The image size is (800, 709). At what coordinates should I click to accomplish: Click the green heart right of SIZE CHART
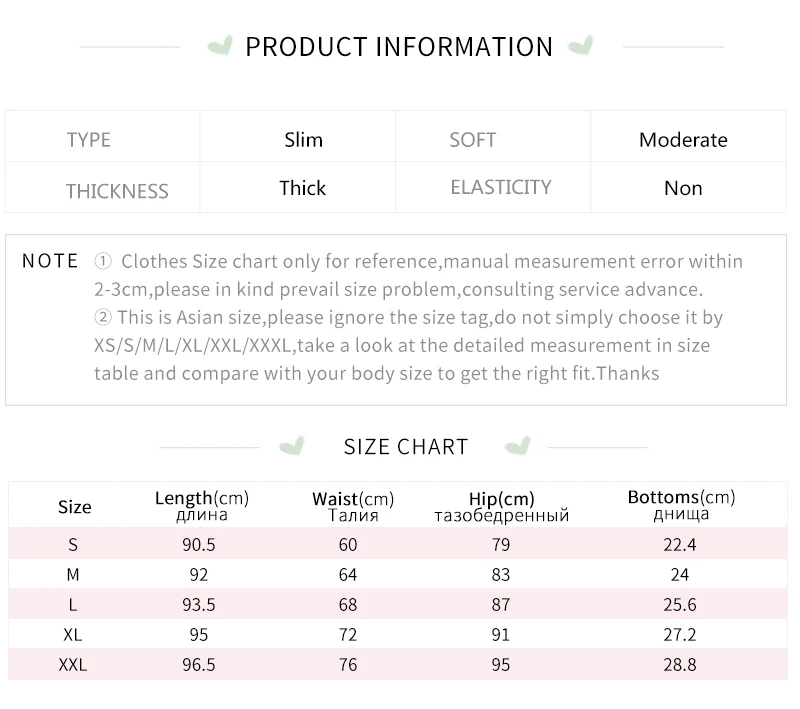point(518,446)
